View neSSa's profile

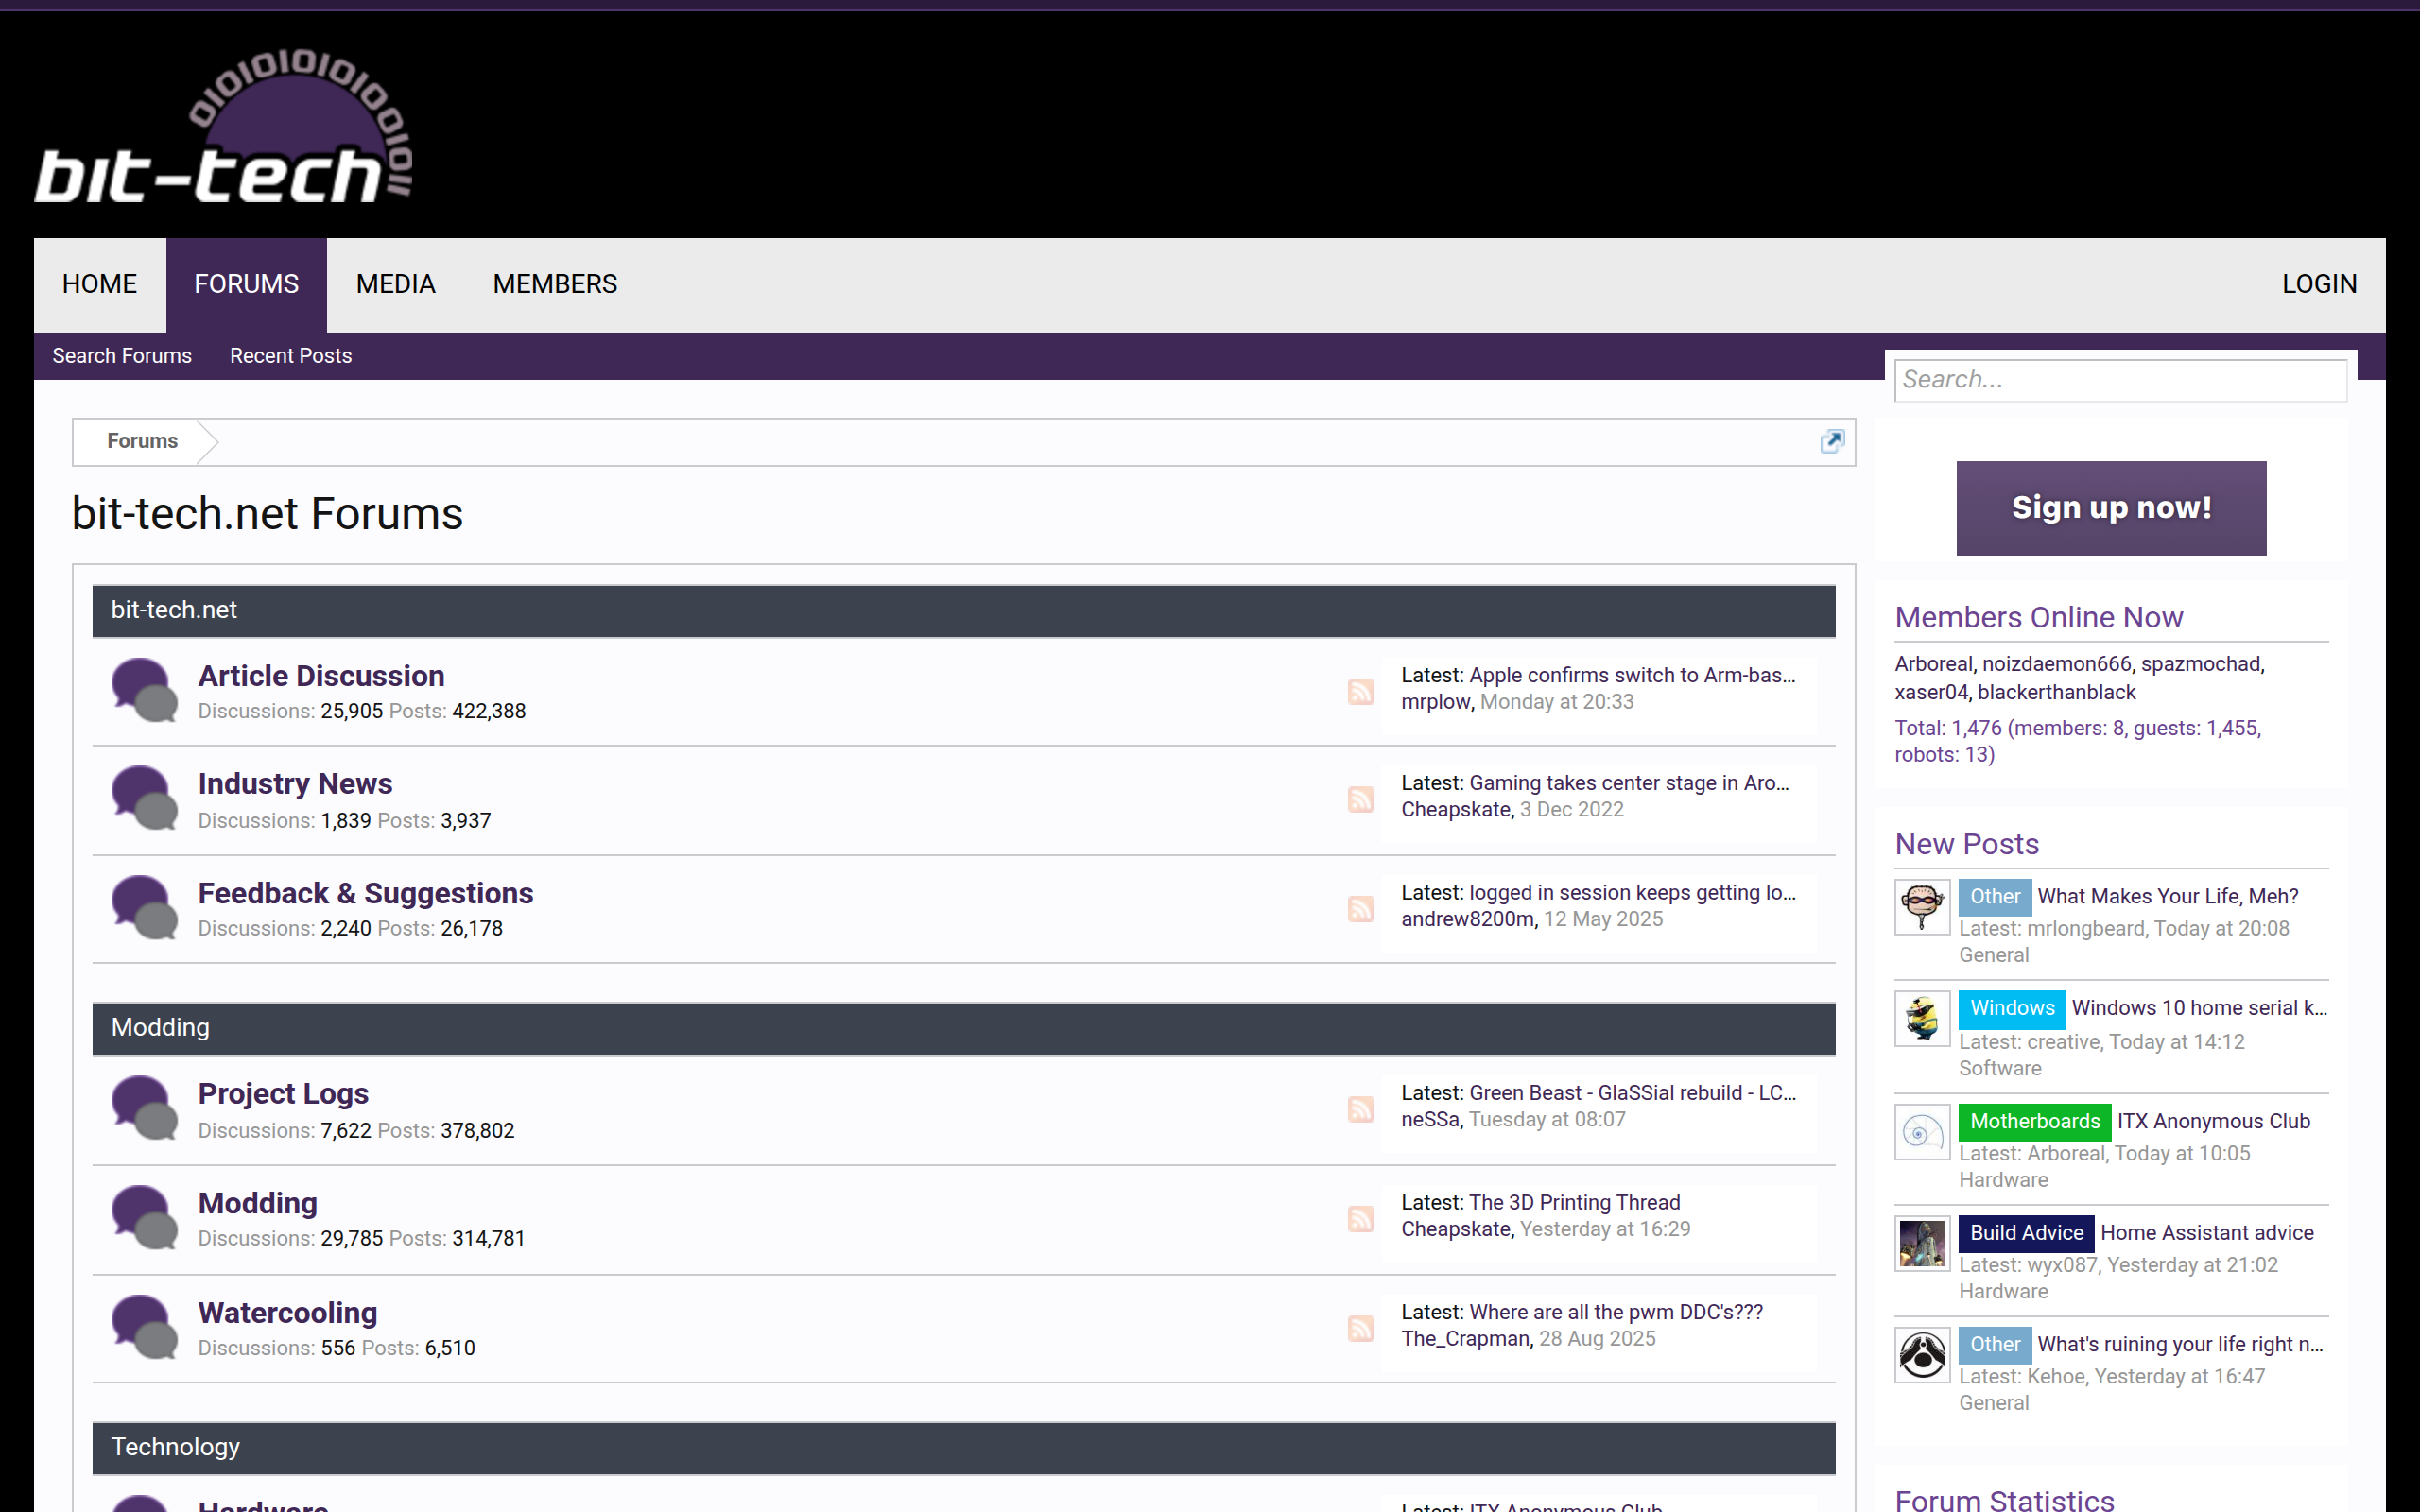click(x=1430, y=1120)
